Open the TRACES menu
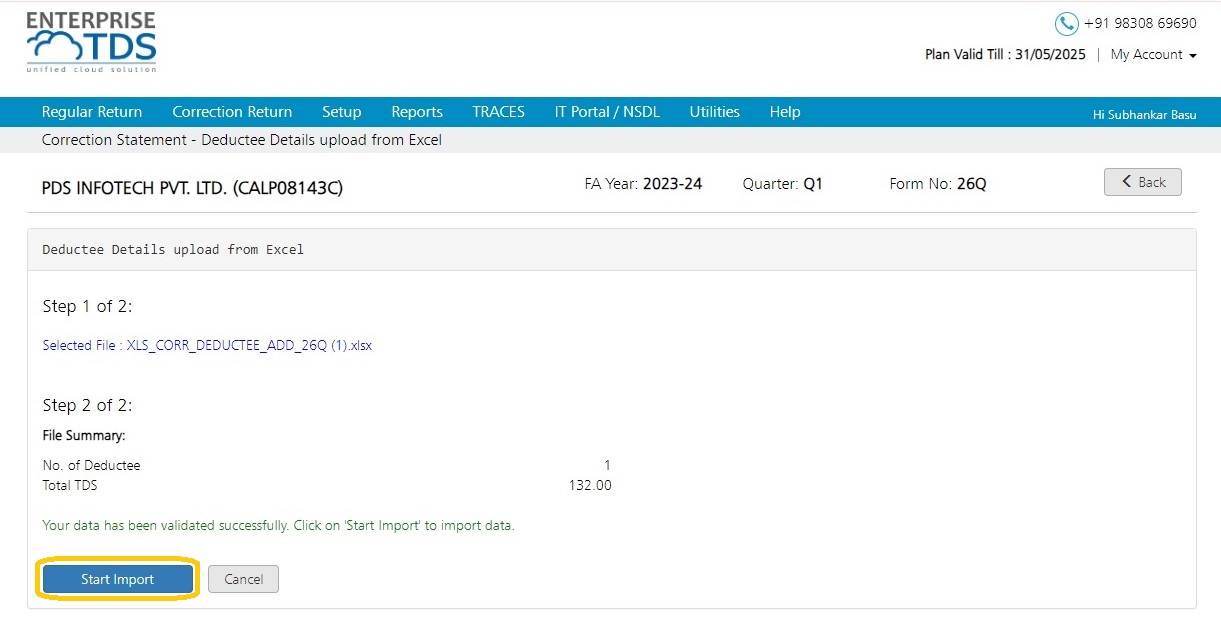The width and height of the screenshot is (1221, 617). point(499,112)
